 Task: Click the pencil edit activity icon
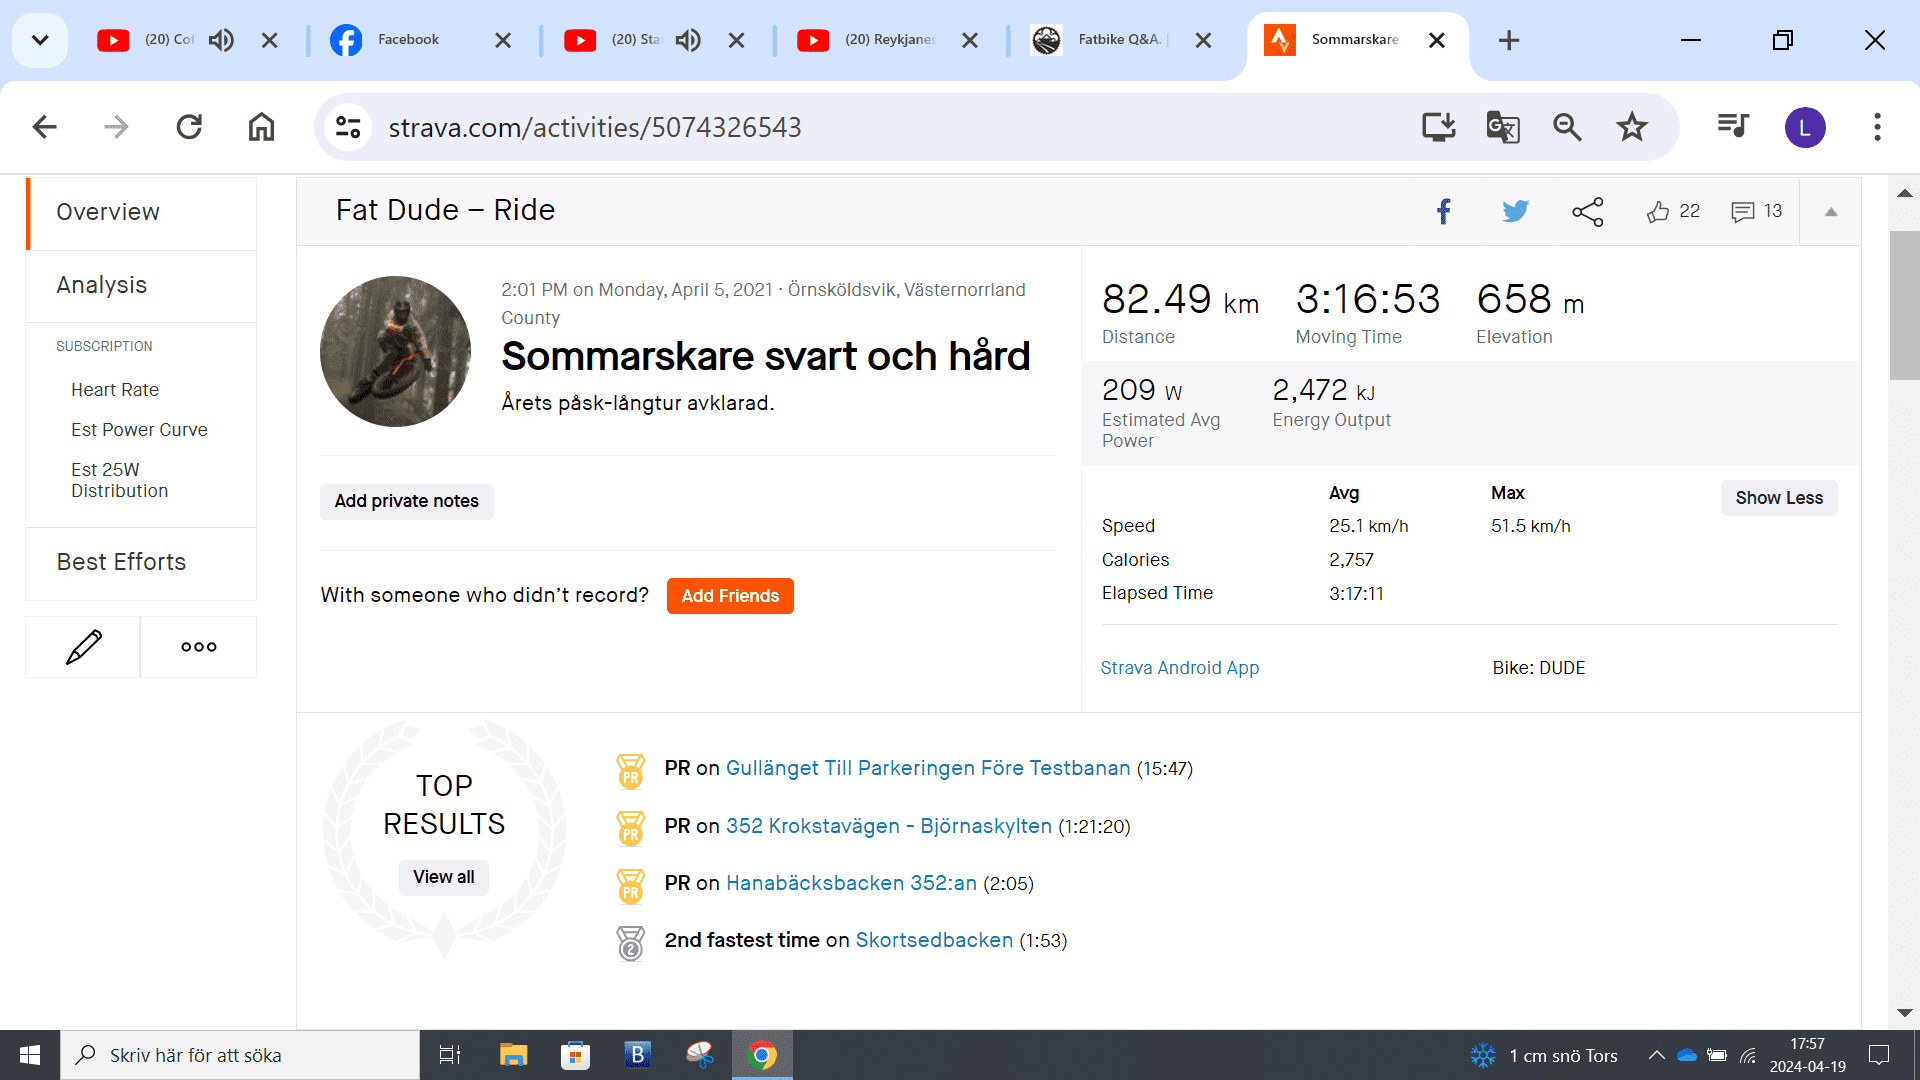[x=83, y=647]
